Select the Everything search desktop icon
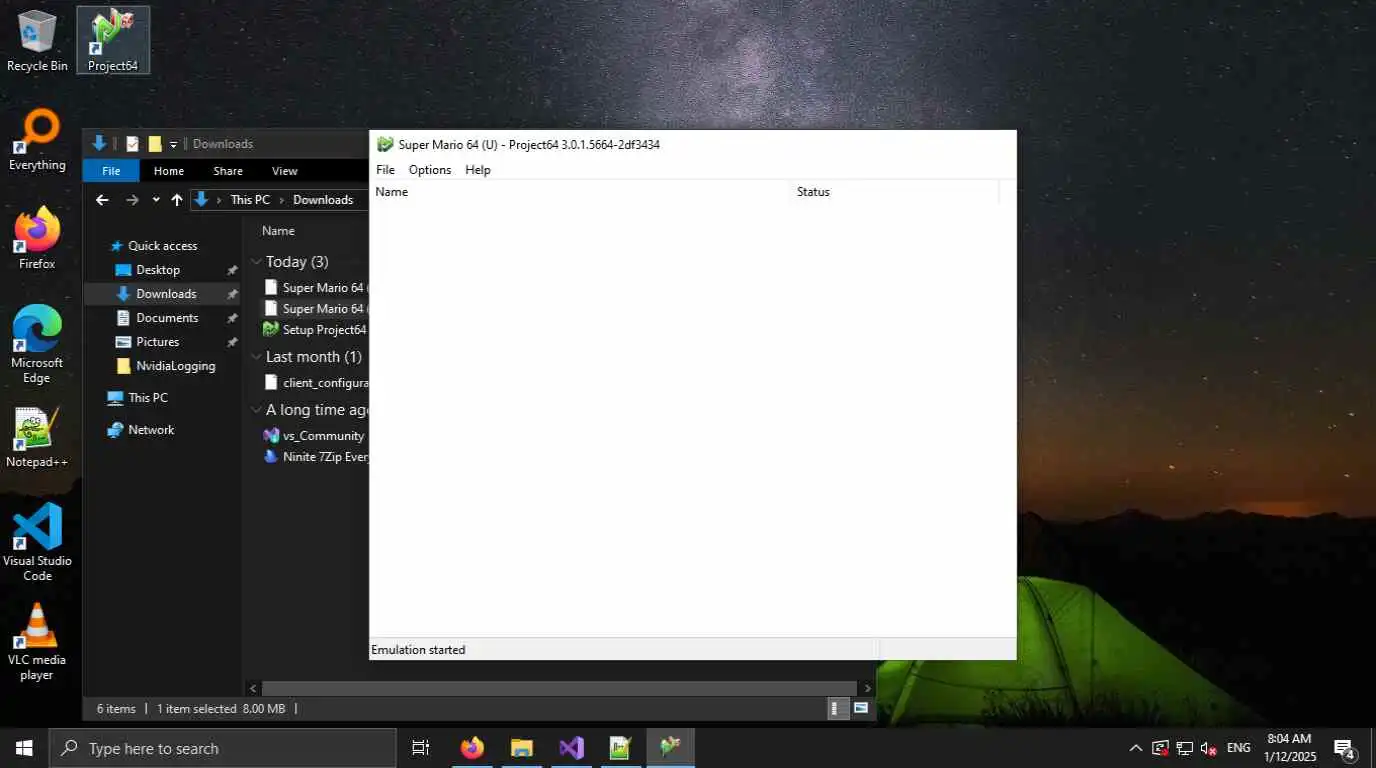The height and width of the screenshot is (768, 1376). 37,140
